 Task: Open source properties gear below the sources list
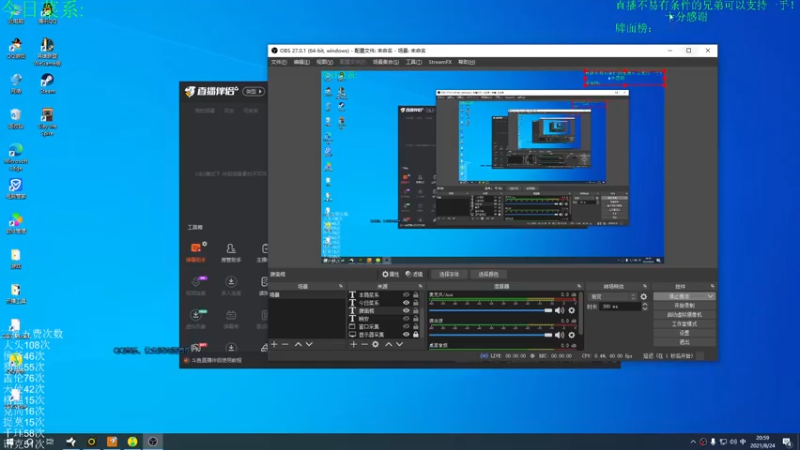(x=376, y=344)
